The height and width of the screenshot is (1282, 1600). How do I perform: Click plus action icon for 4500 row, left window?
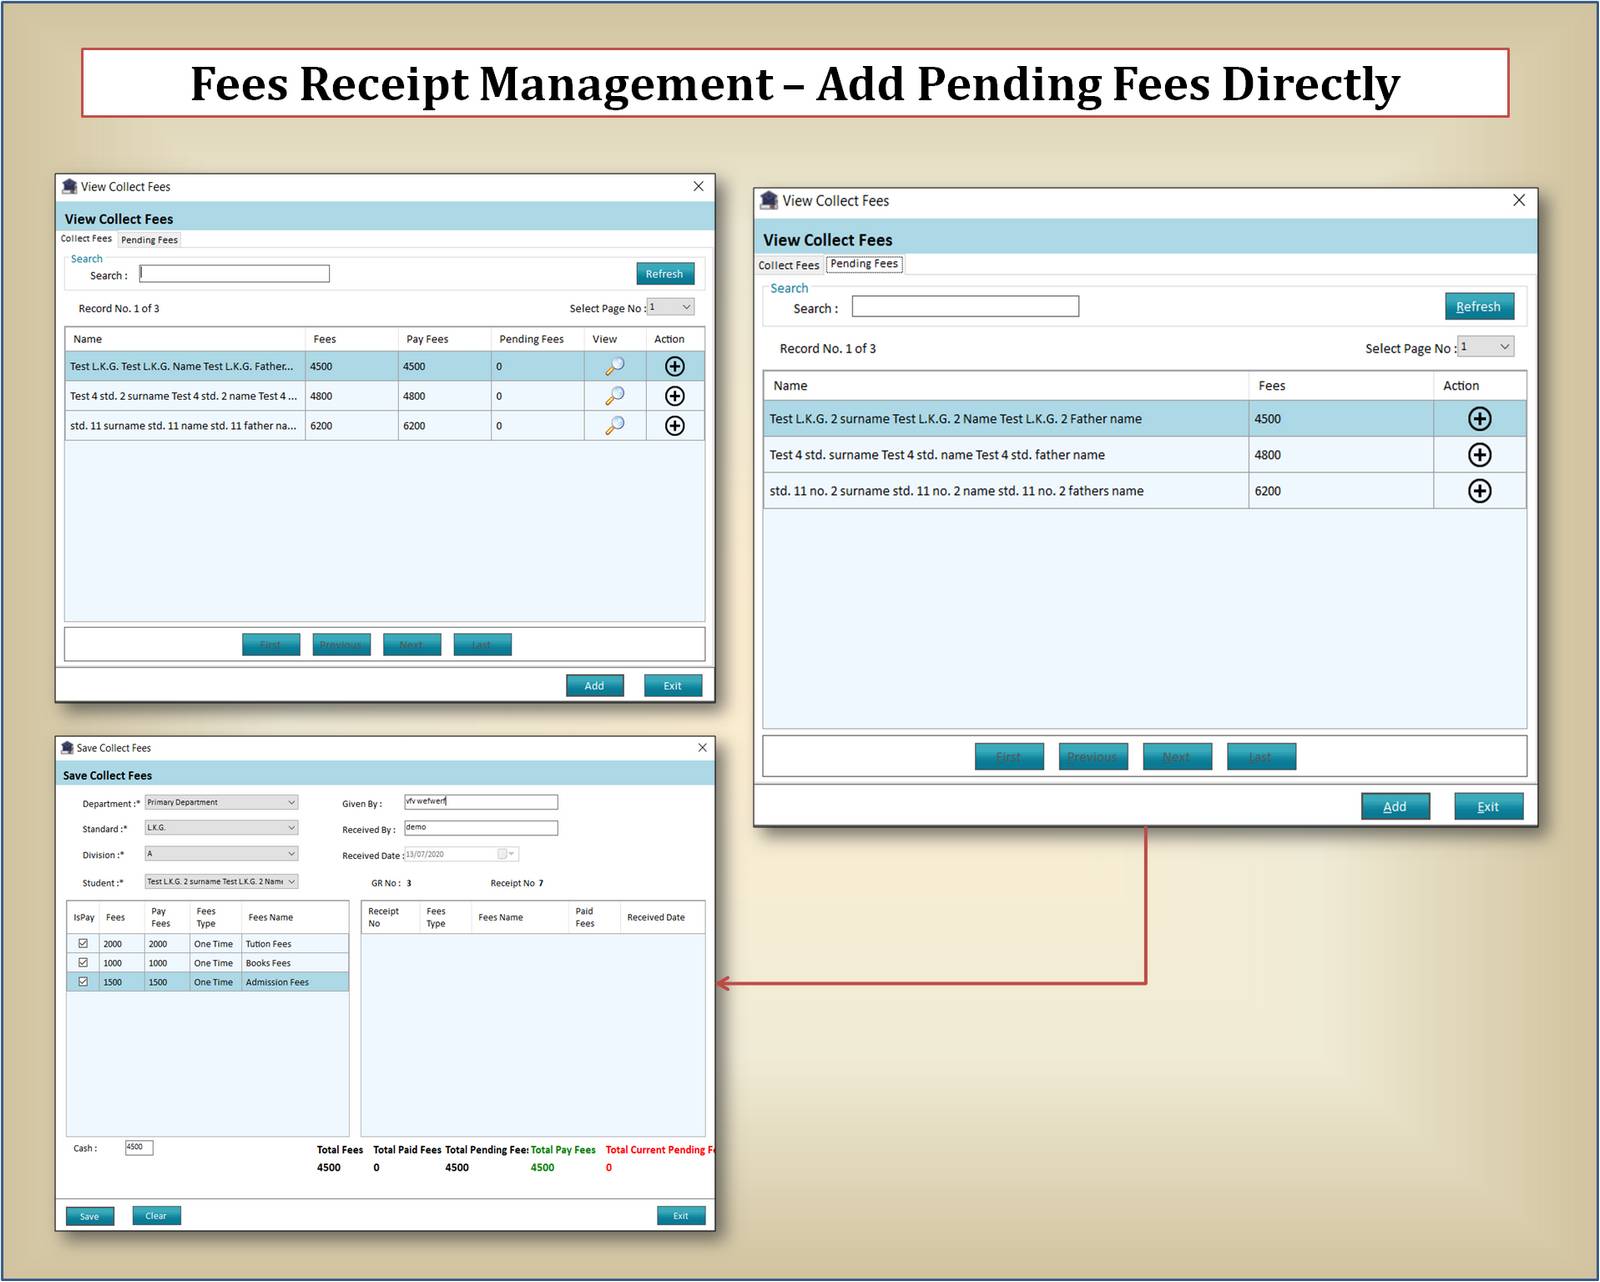click(x=675, y=366)
